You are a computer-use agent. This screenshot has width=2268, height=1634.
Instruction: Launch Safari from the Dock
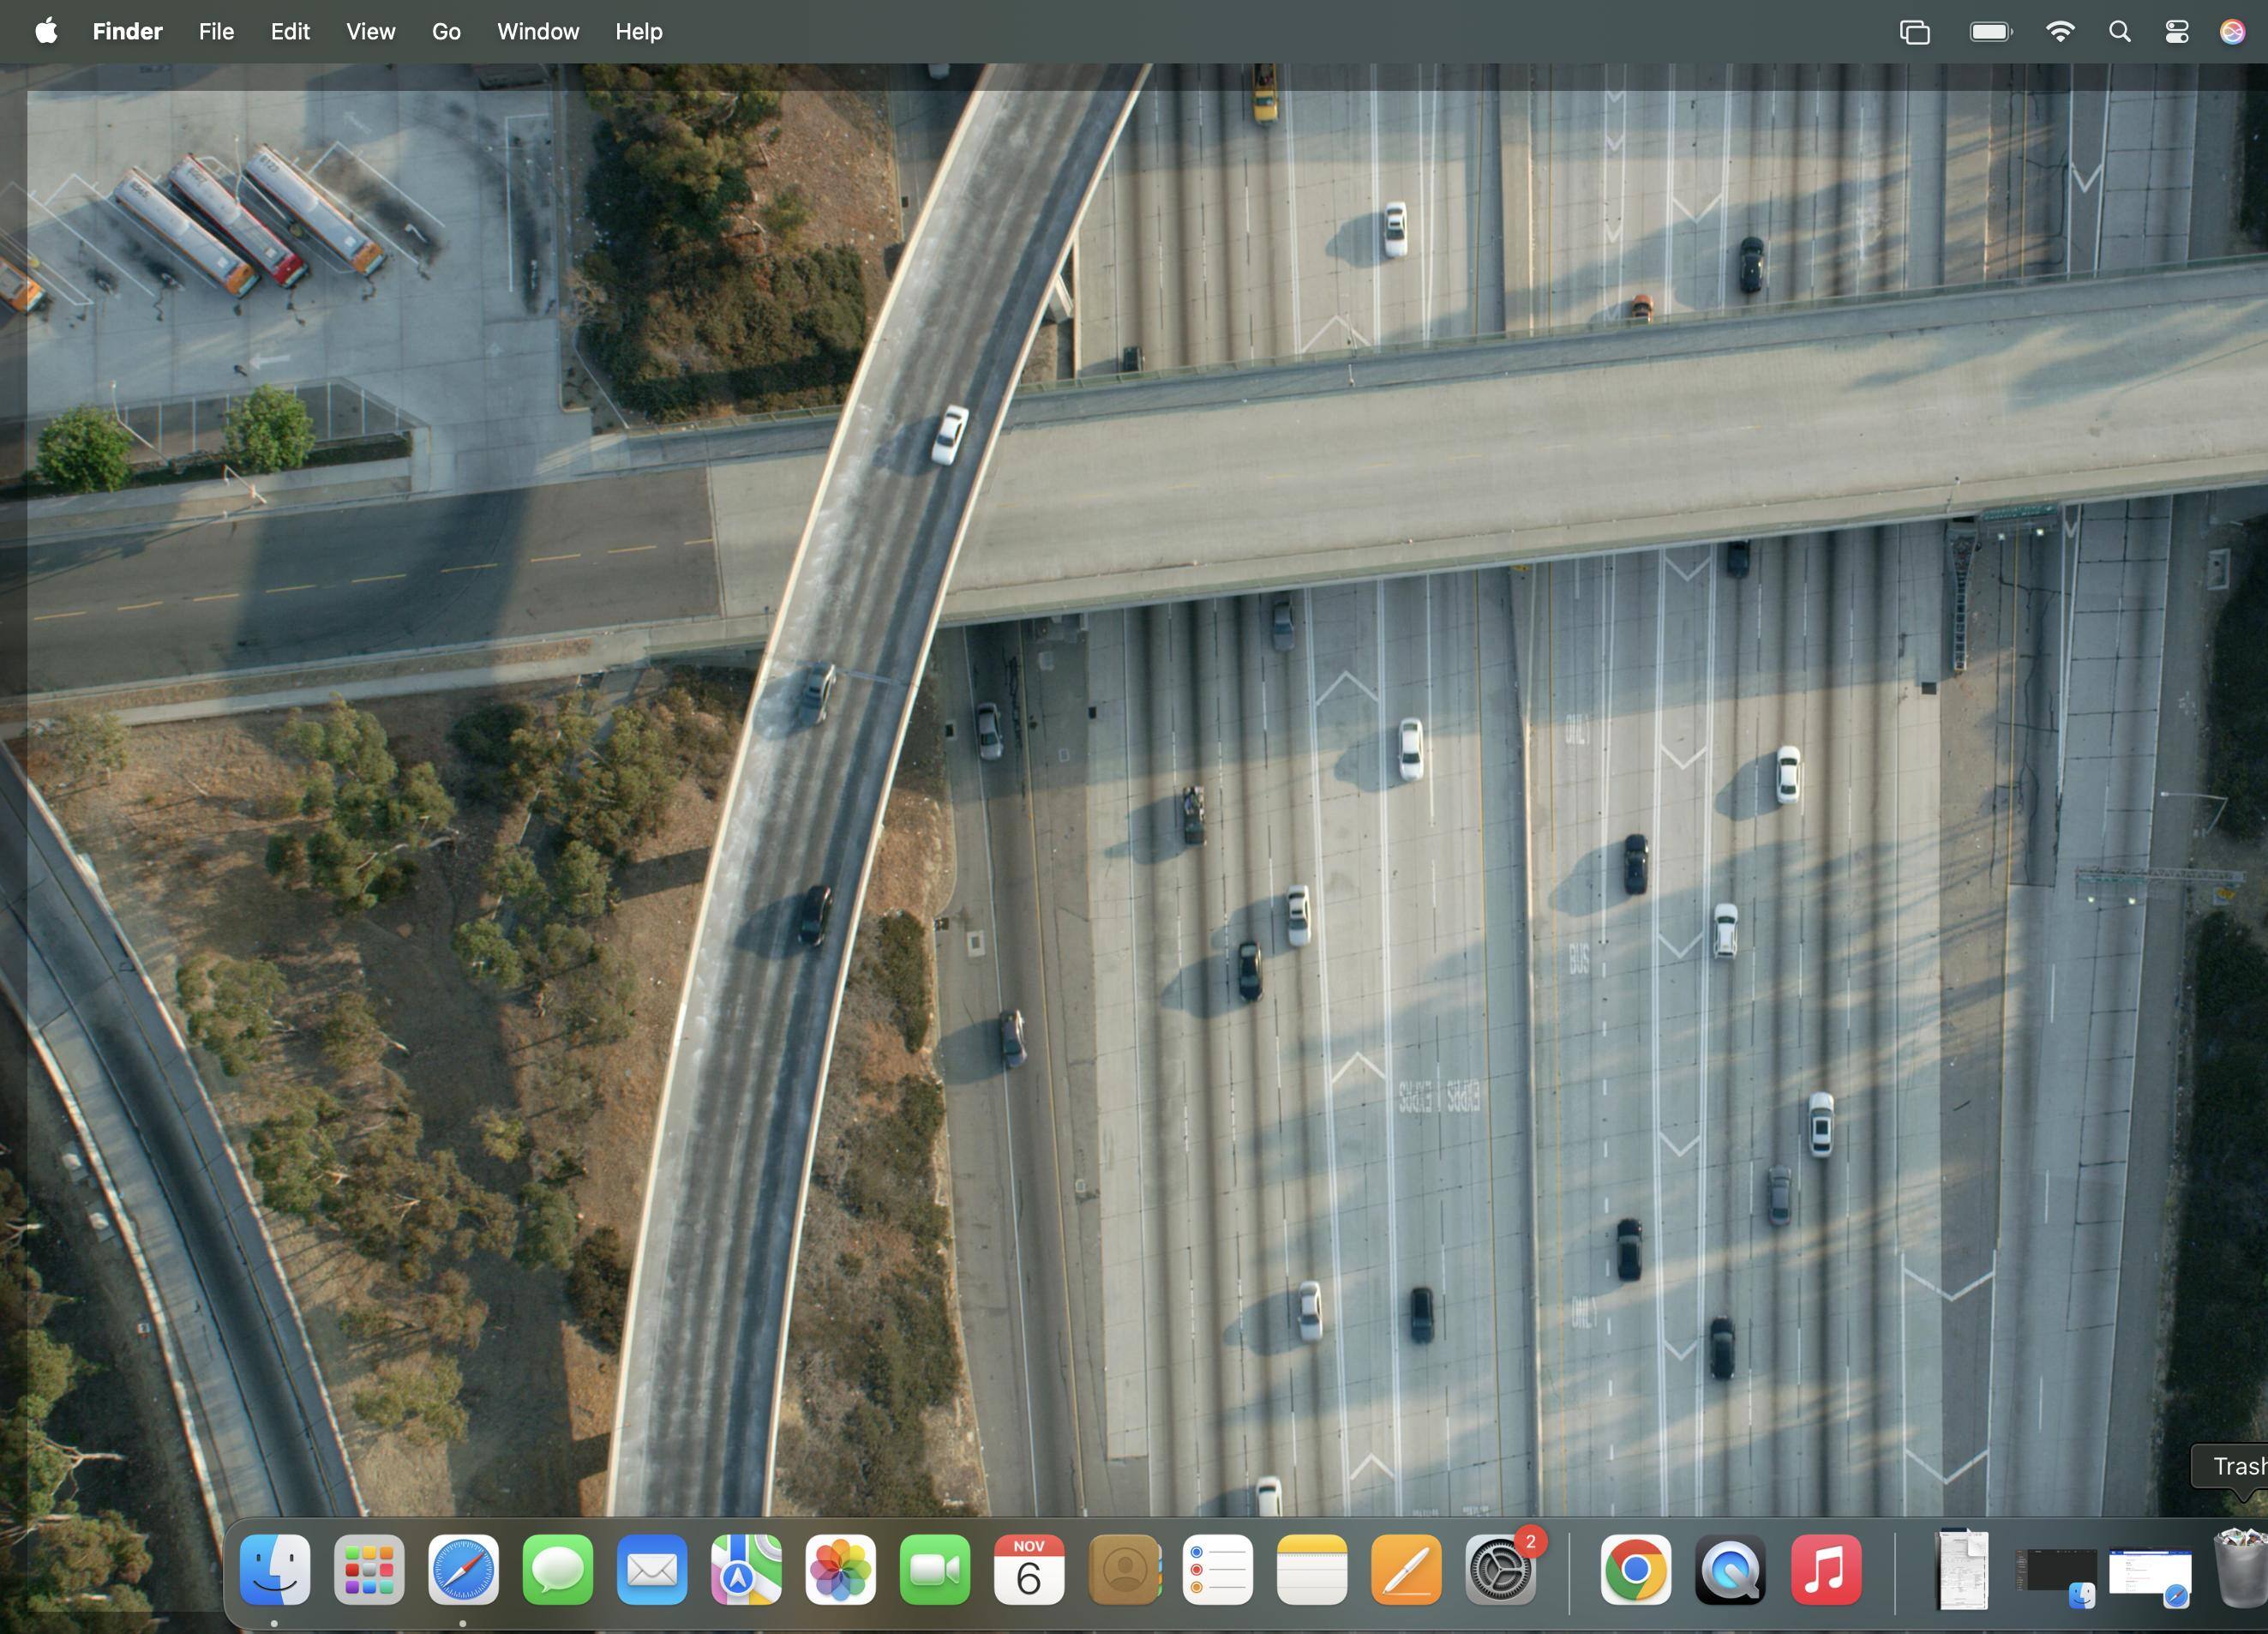click(463, 1570)
